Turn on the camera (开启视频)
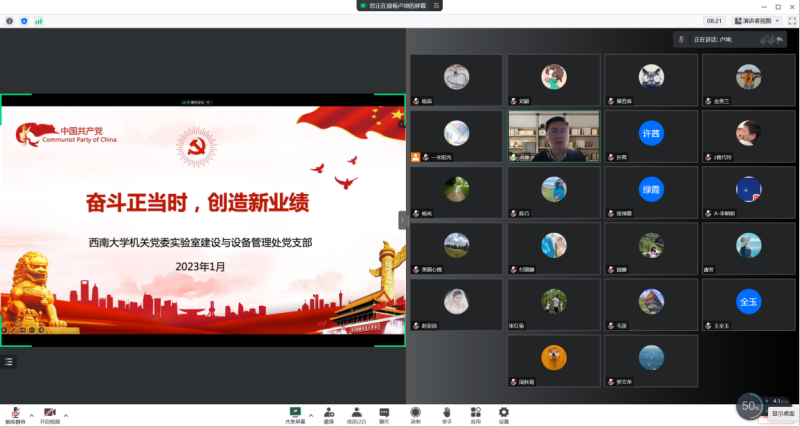The height and width of the screenshot is (427, 800). (x=49, y=415)
